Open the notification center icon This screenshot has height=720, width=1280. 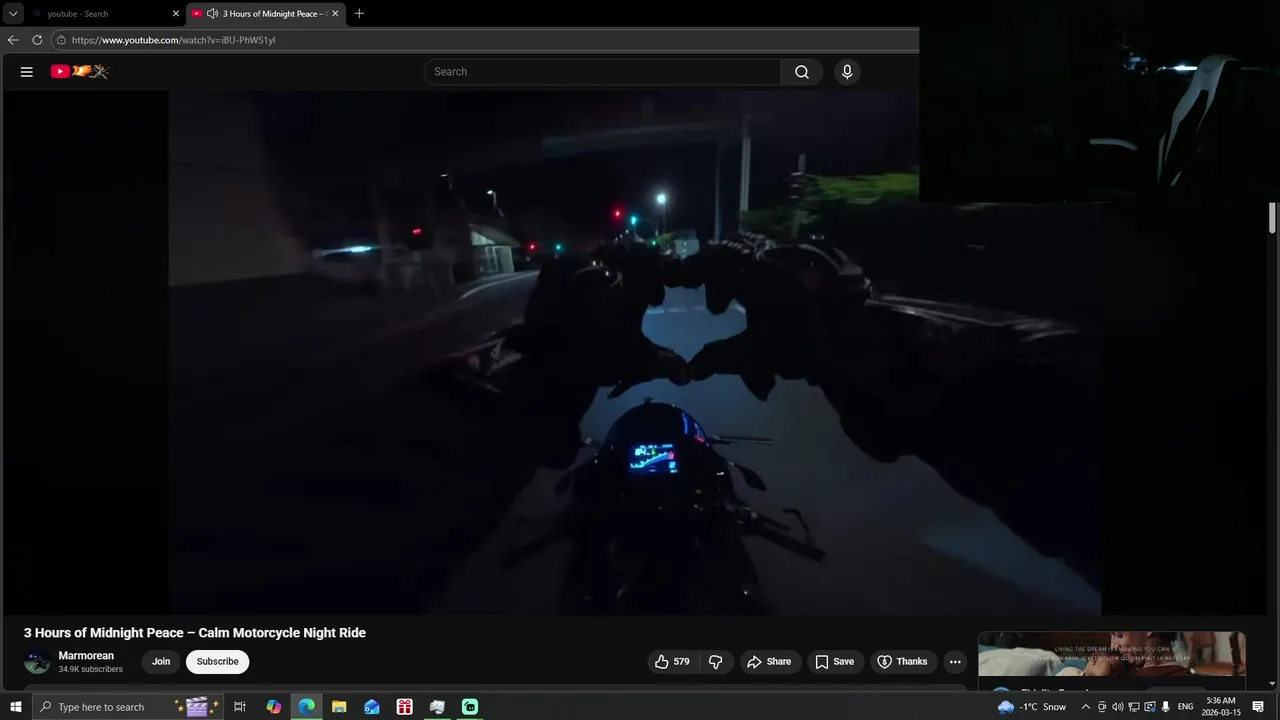click(x=1259, y=707)
